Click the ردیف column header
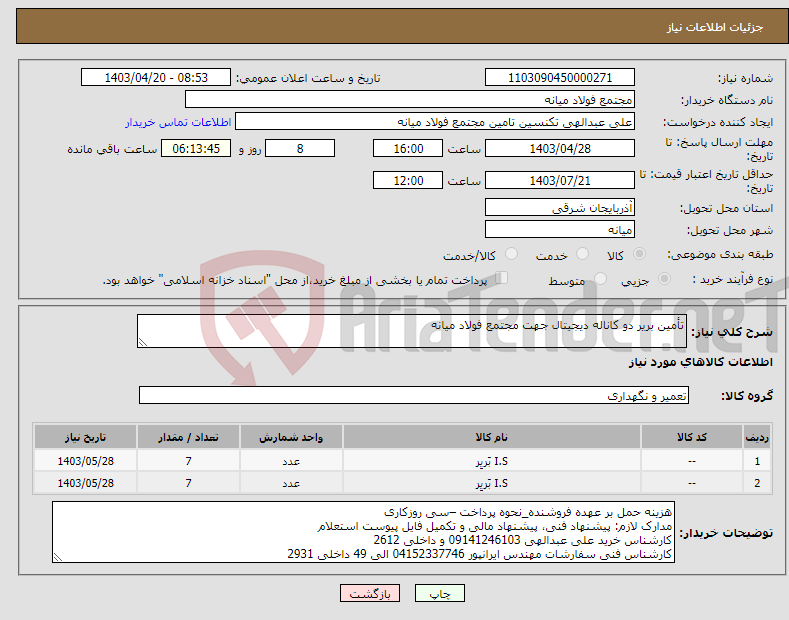 point(757,437)
